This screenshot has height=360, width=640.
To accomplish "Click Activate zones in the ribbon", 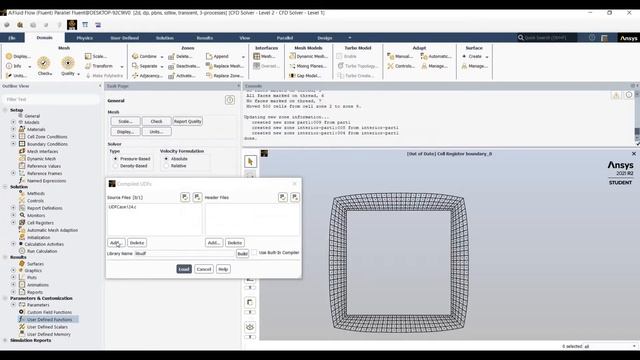I will (x=182, y=76).
